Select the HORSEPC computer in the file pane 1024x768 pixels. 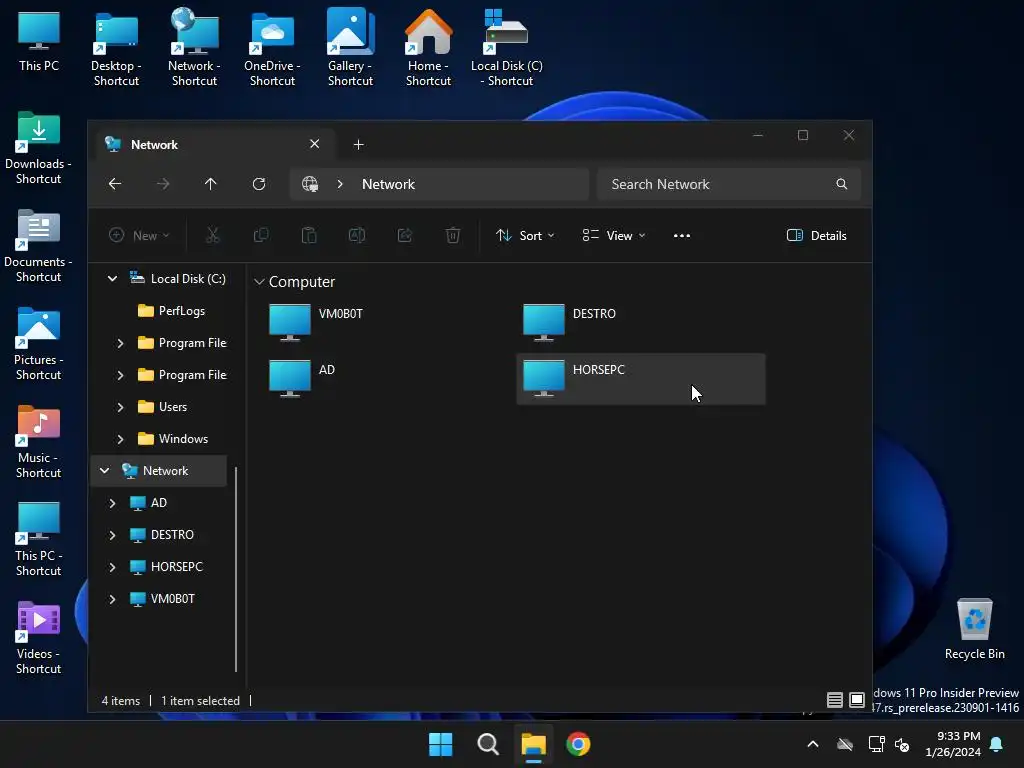[640, 379]
